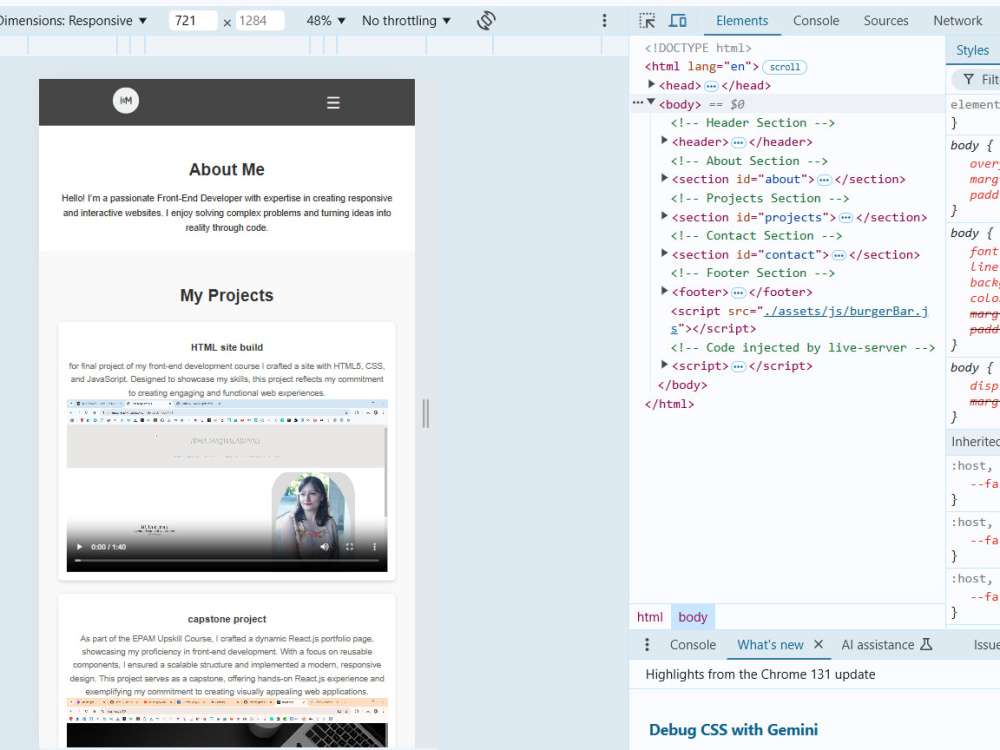Select the DOCTYPE html line
This screenshot has width=1000, height=750.
click(698, 48)
